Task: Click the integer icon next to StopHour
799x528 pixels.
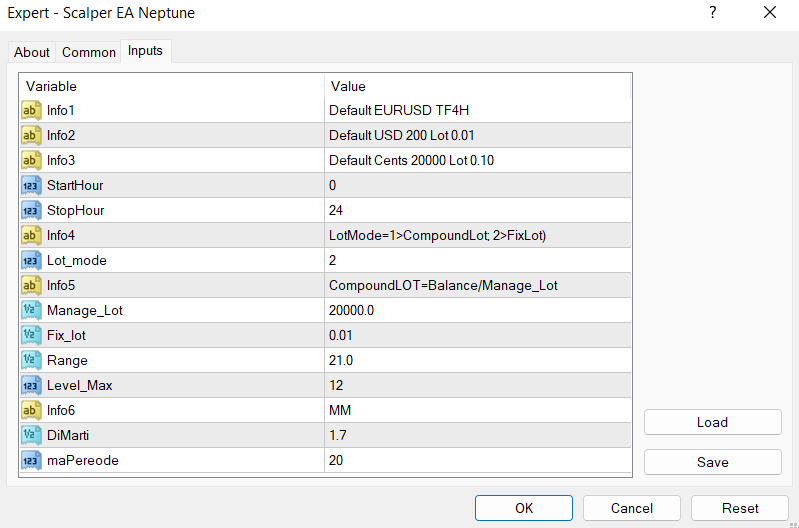Action: [x=31, y=210]
